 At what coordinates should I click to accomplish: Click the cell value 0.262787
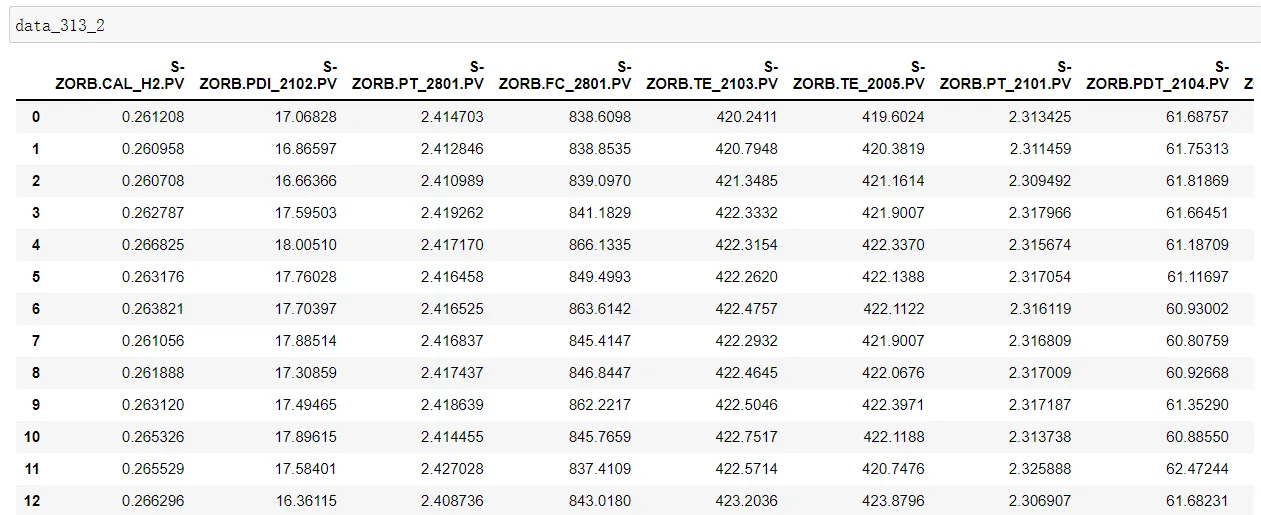pyautogui.click(x=153, y=213)
